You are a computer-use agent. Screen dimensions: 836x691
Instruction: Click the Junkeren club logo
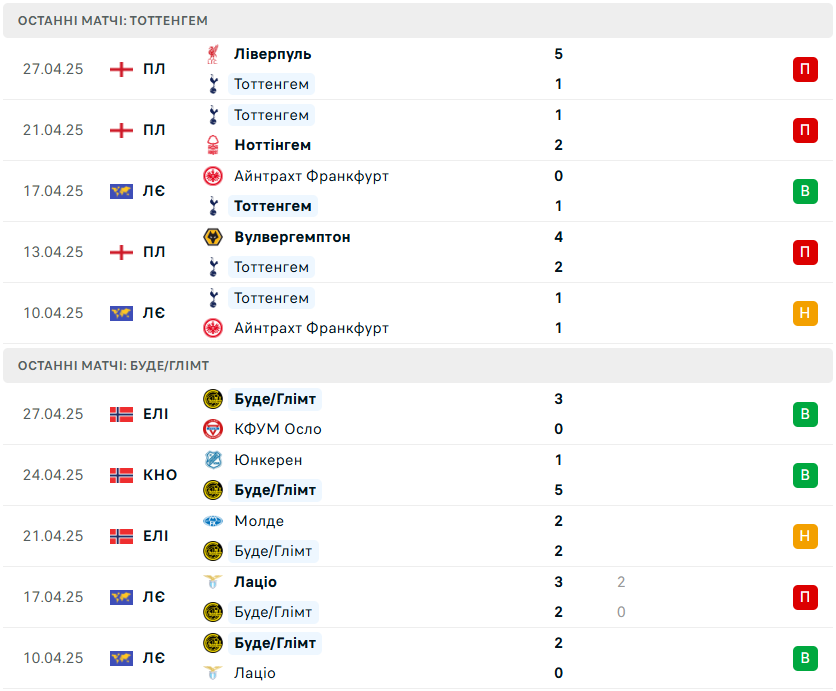(213, 460)
